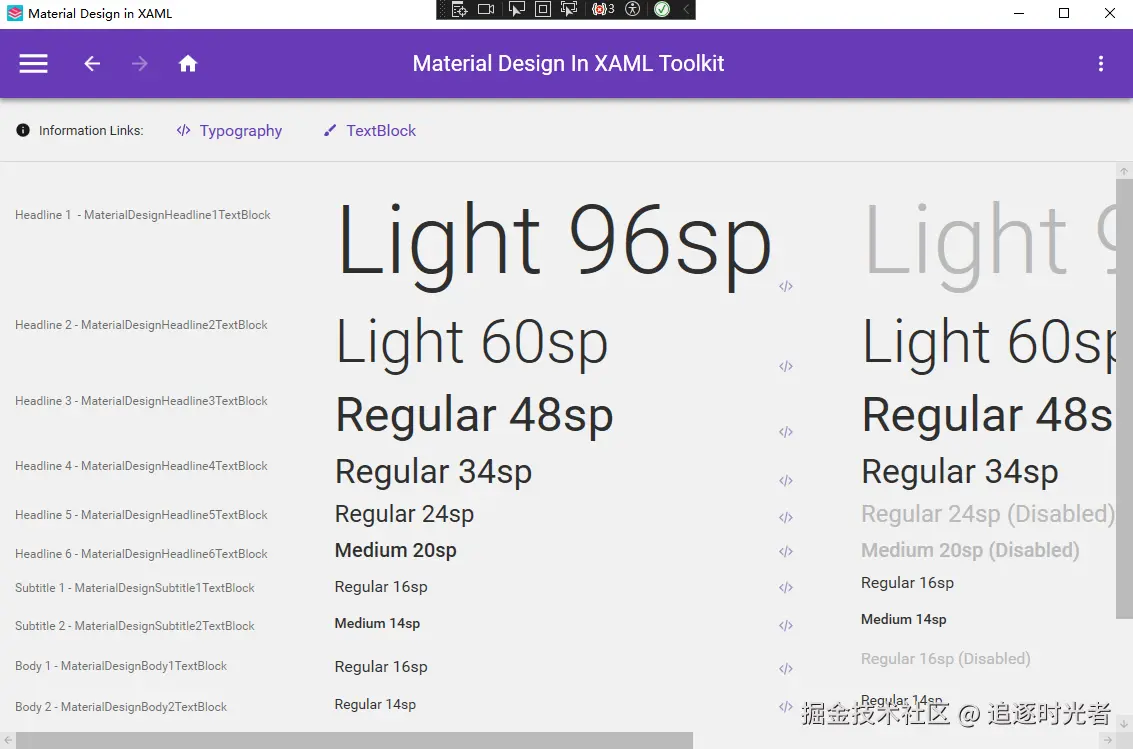Click the Body 1 - MaterialDesignBody1TextBlock label
The width and height of the screenshot is (1133, 749).
click(121, 666)
